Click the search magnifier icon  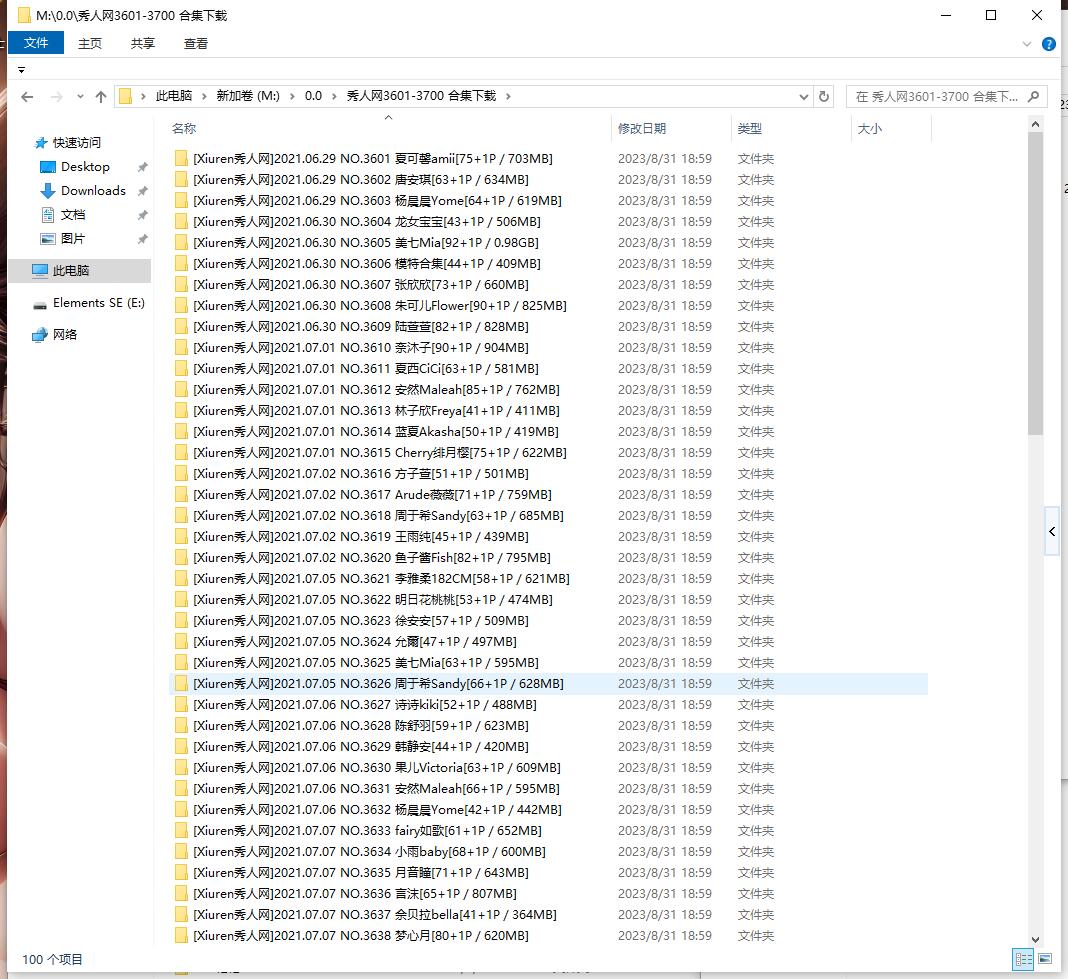(x=1033, y=96)
